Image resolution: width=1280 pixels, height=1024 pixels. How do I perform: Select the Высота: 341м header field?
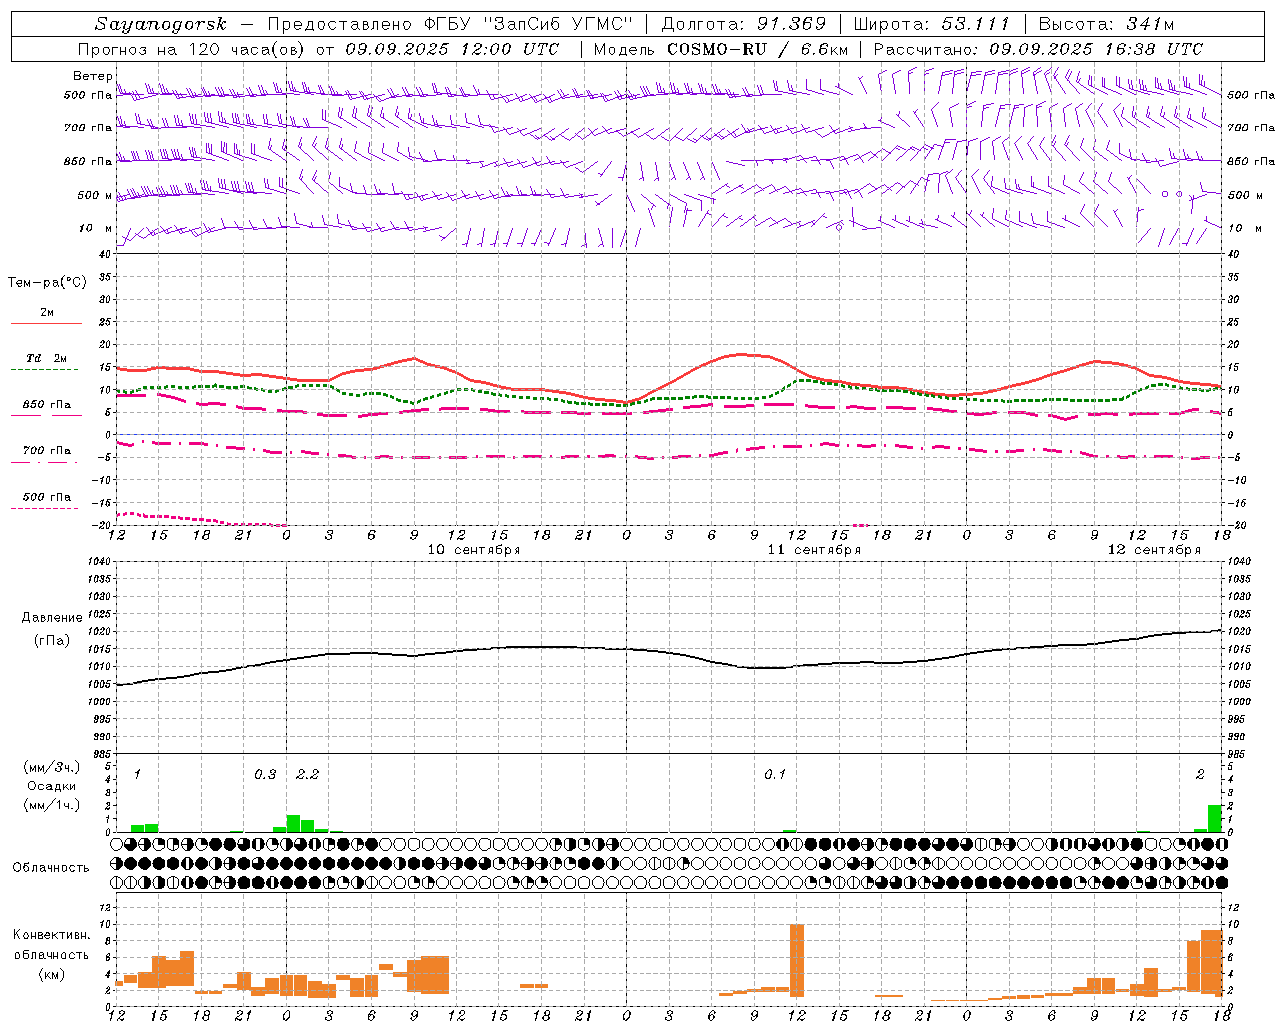click(1106, 24)
